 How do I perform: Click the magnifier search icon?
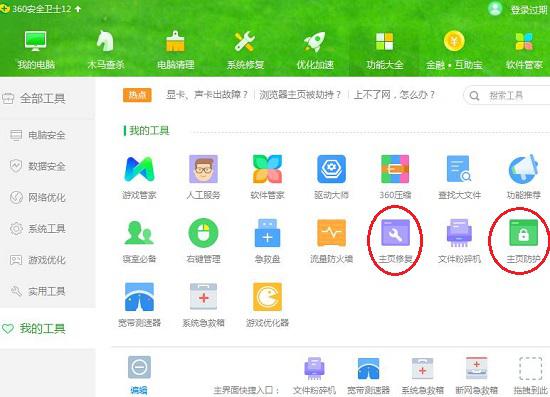coord(474,95)
